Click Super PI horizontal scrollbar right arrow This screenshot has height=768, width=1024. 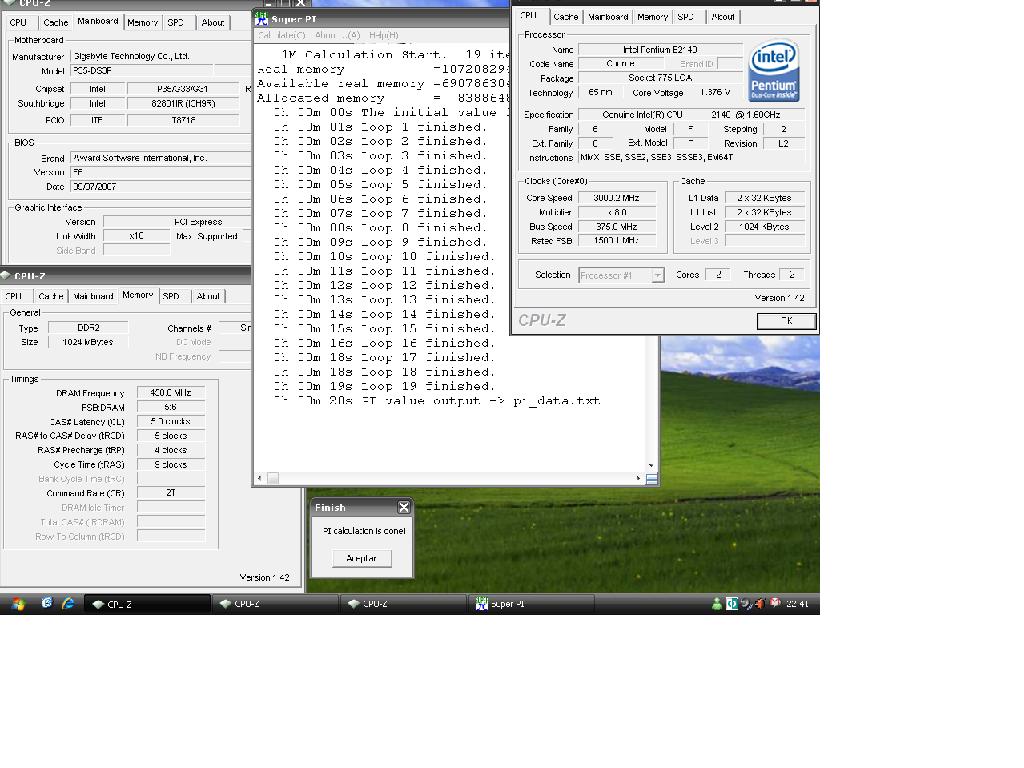pos(638,478)
